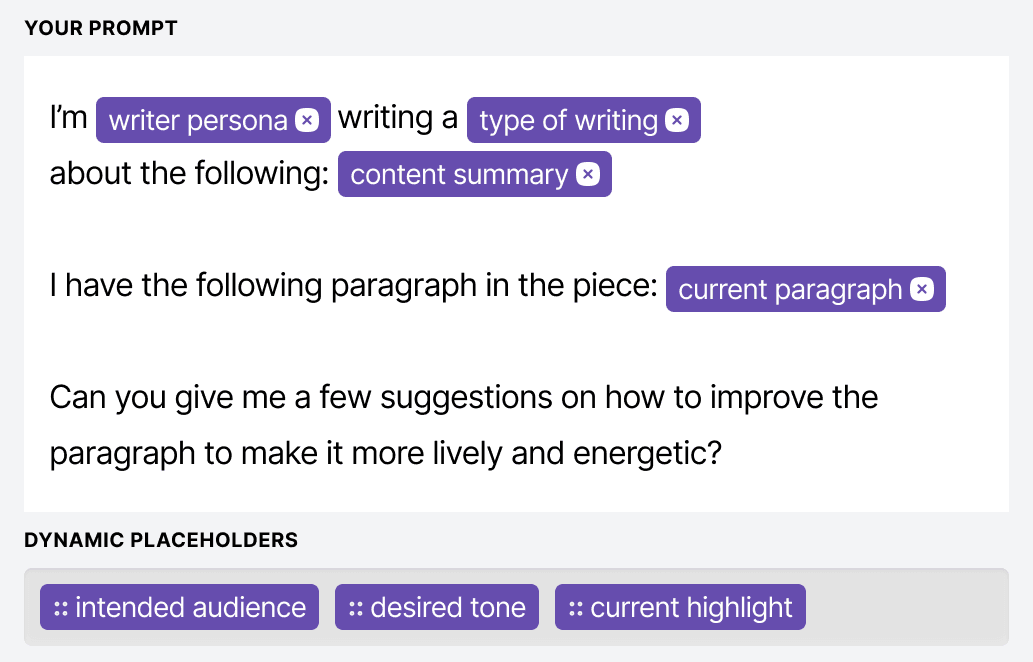Delete the type of writing chip
The width and height of the screenshot is (1033, 662).
click(x=677, y=121)
